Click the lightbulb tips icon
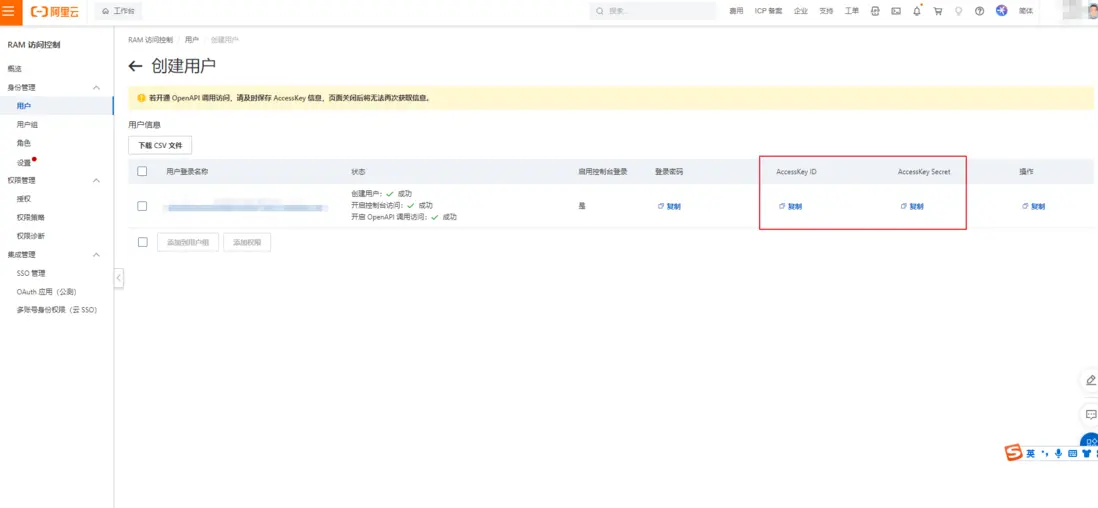 (959, 11)
